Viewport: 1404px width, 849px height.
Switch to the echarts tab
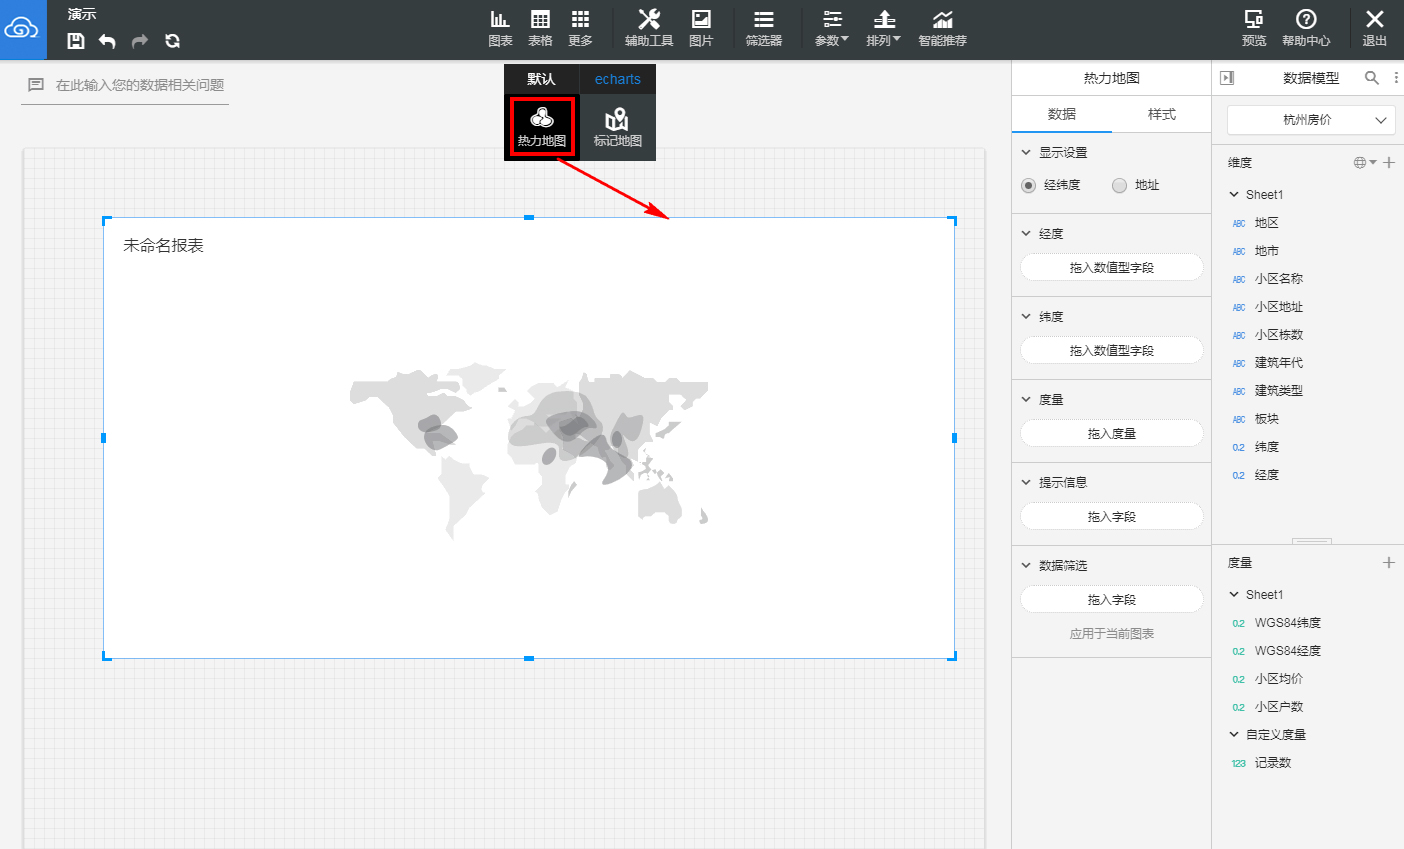(x=618, y=79)
